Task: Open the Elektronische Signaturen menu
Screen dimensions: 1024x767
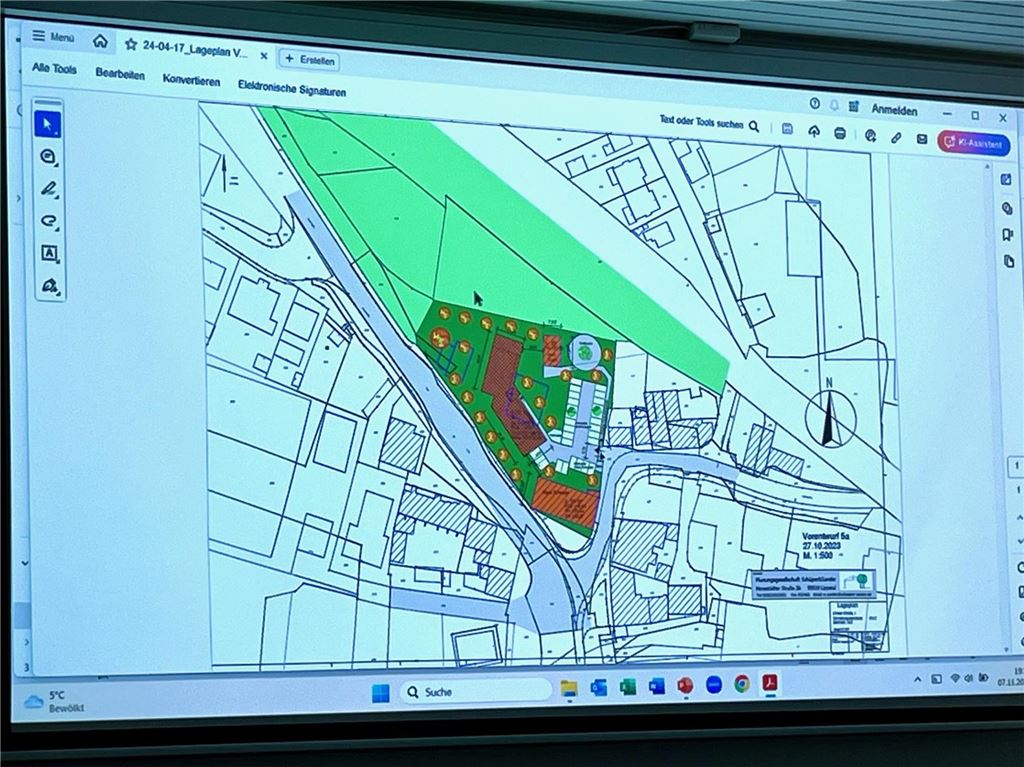Action: click(x=292, y=89)
